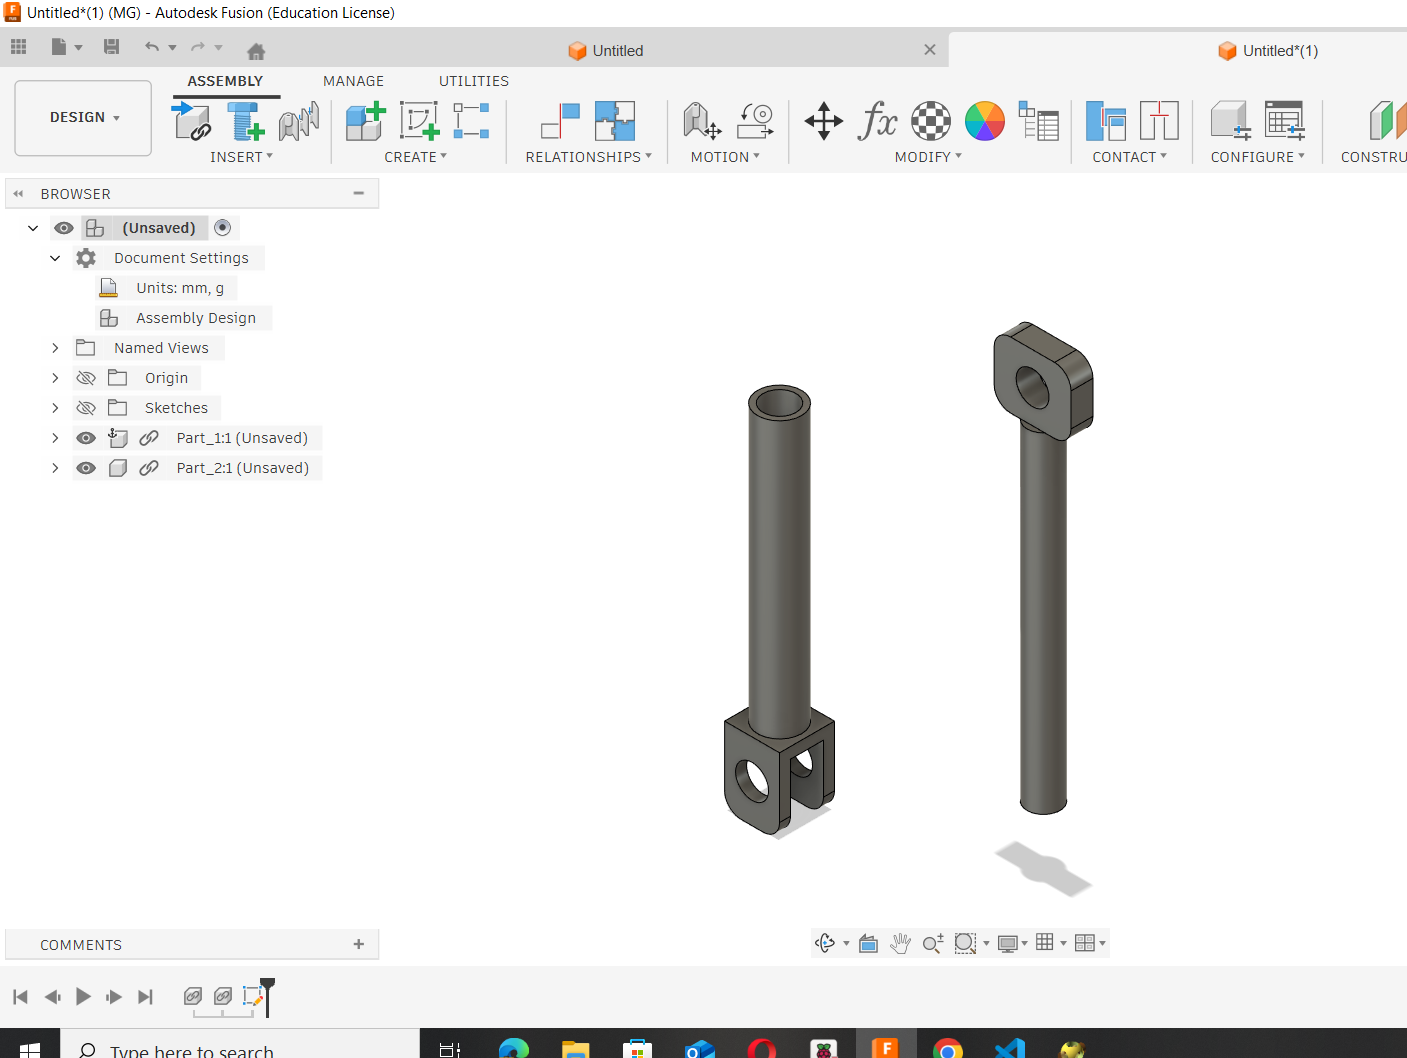Play the timeline
Viewport: 1407px width, 1058px height.
coord(83,996)
